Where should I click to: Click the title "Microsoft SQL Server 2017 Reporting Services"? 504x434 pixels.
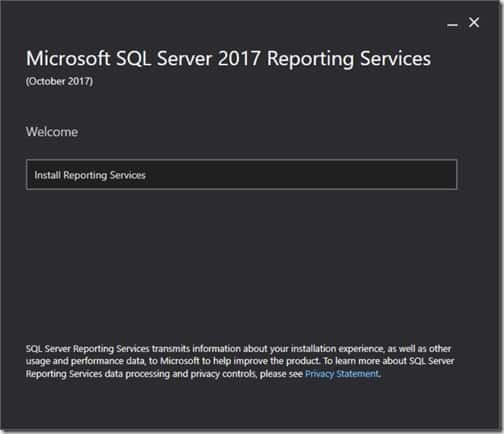coord(228,59)
